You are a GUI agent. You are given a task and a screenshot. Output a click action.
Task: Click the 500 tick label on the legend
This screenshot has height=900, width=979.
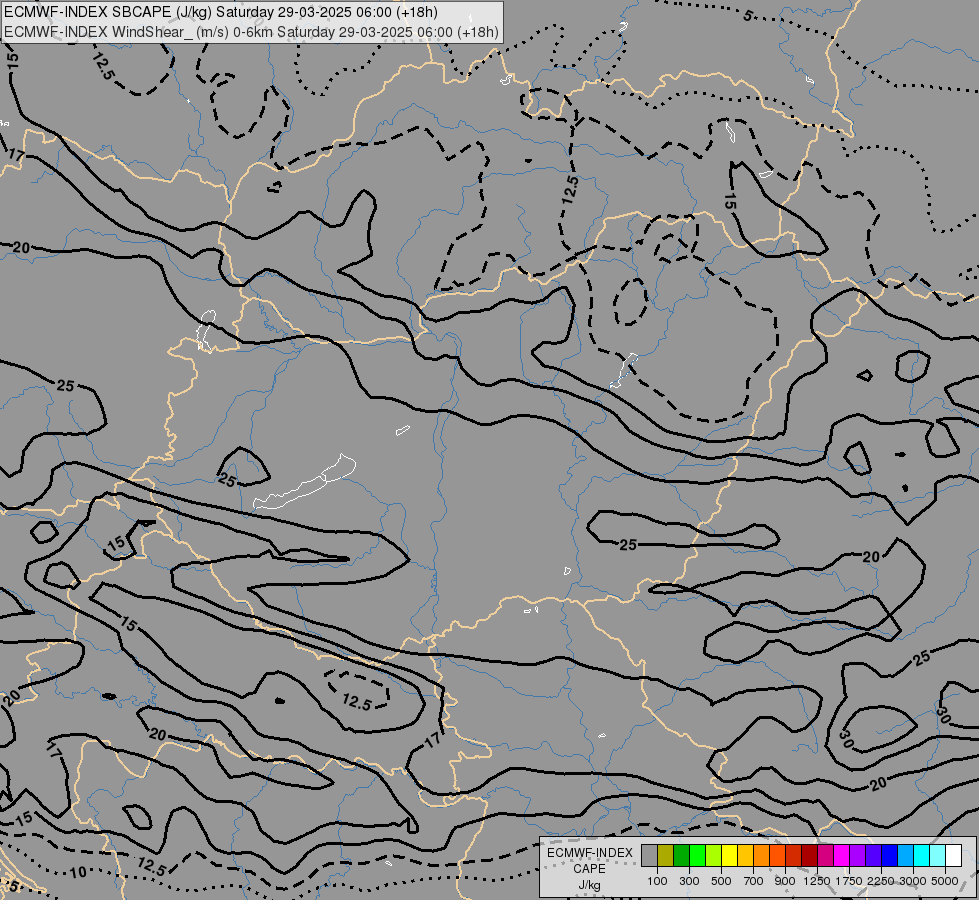[x=721, y=881]
